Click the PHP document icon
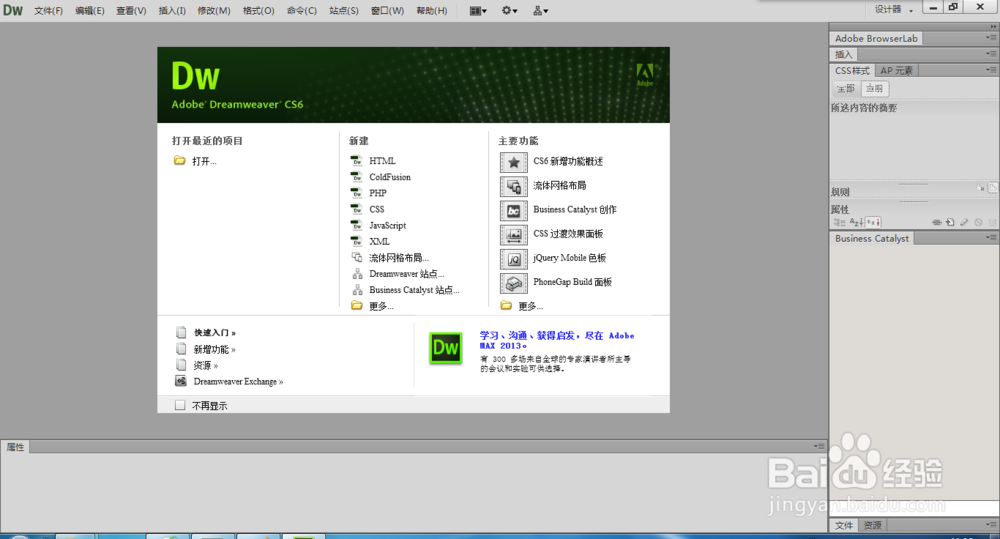 [357, 193]
